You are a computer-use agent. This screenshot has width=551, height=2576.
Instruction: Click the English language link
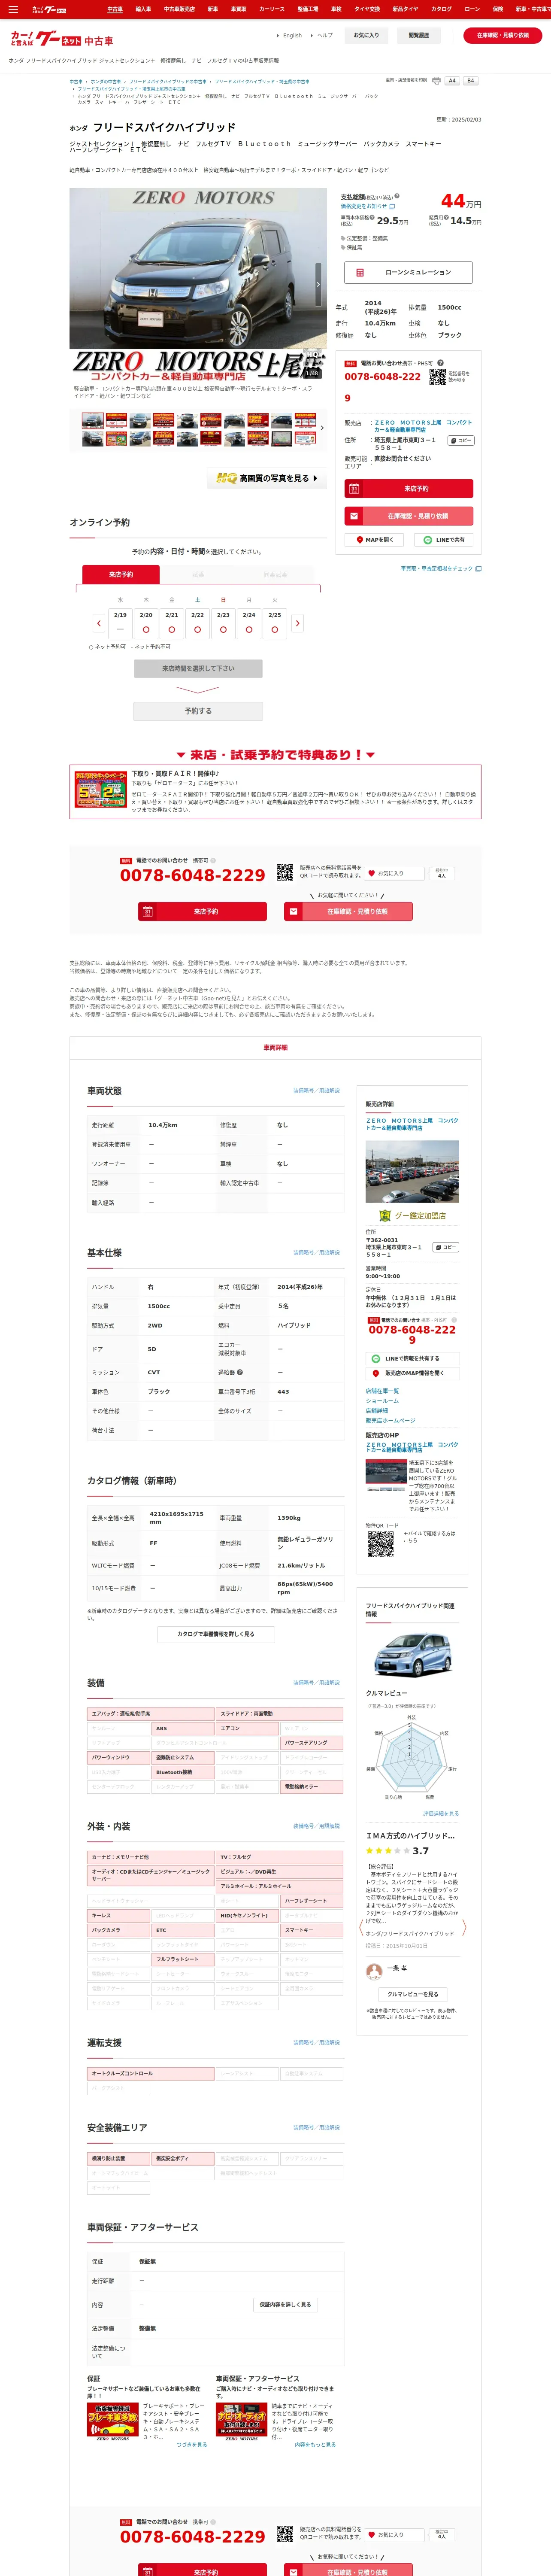click(x=292, y=36)
